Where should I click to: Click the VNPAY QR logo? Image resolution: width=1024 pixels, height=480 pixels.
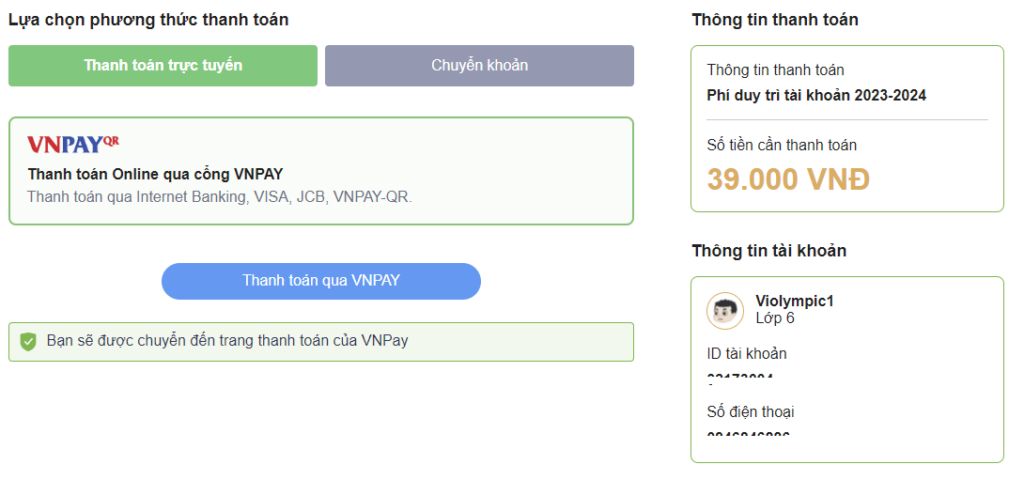[x=73, y=144]
